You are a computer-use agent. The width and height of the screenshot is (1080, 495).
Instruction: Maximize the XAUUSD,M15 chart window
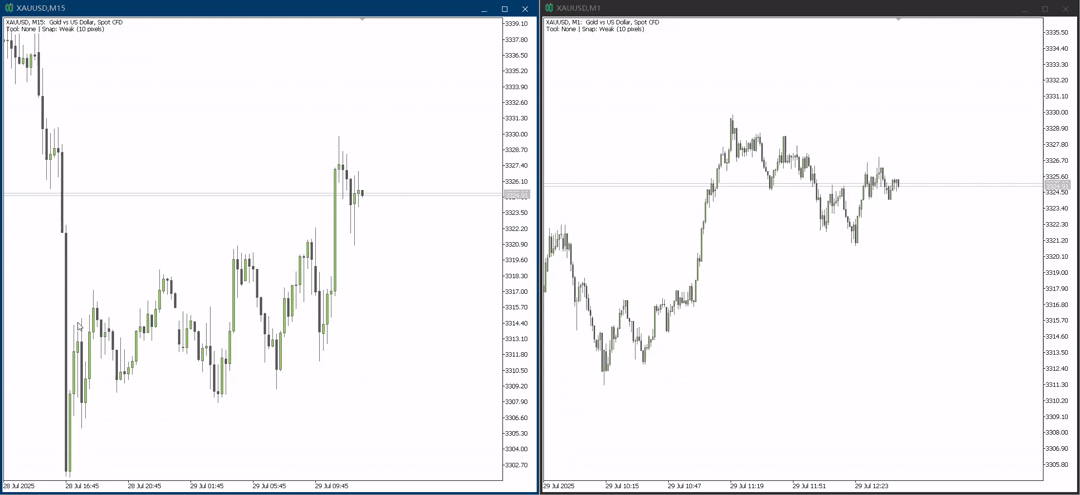pos(505,8)
